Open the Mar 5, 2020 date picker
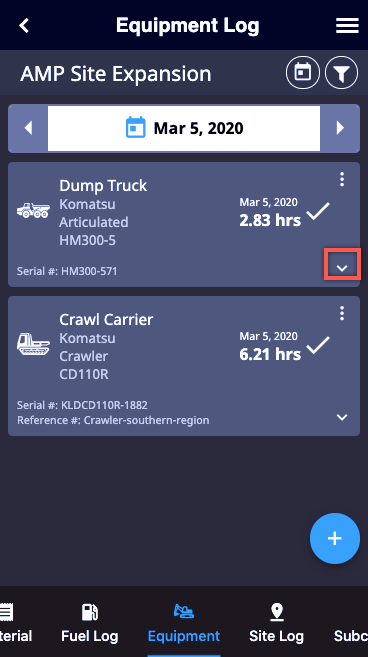368x657 pixels. tap(184, 128)
